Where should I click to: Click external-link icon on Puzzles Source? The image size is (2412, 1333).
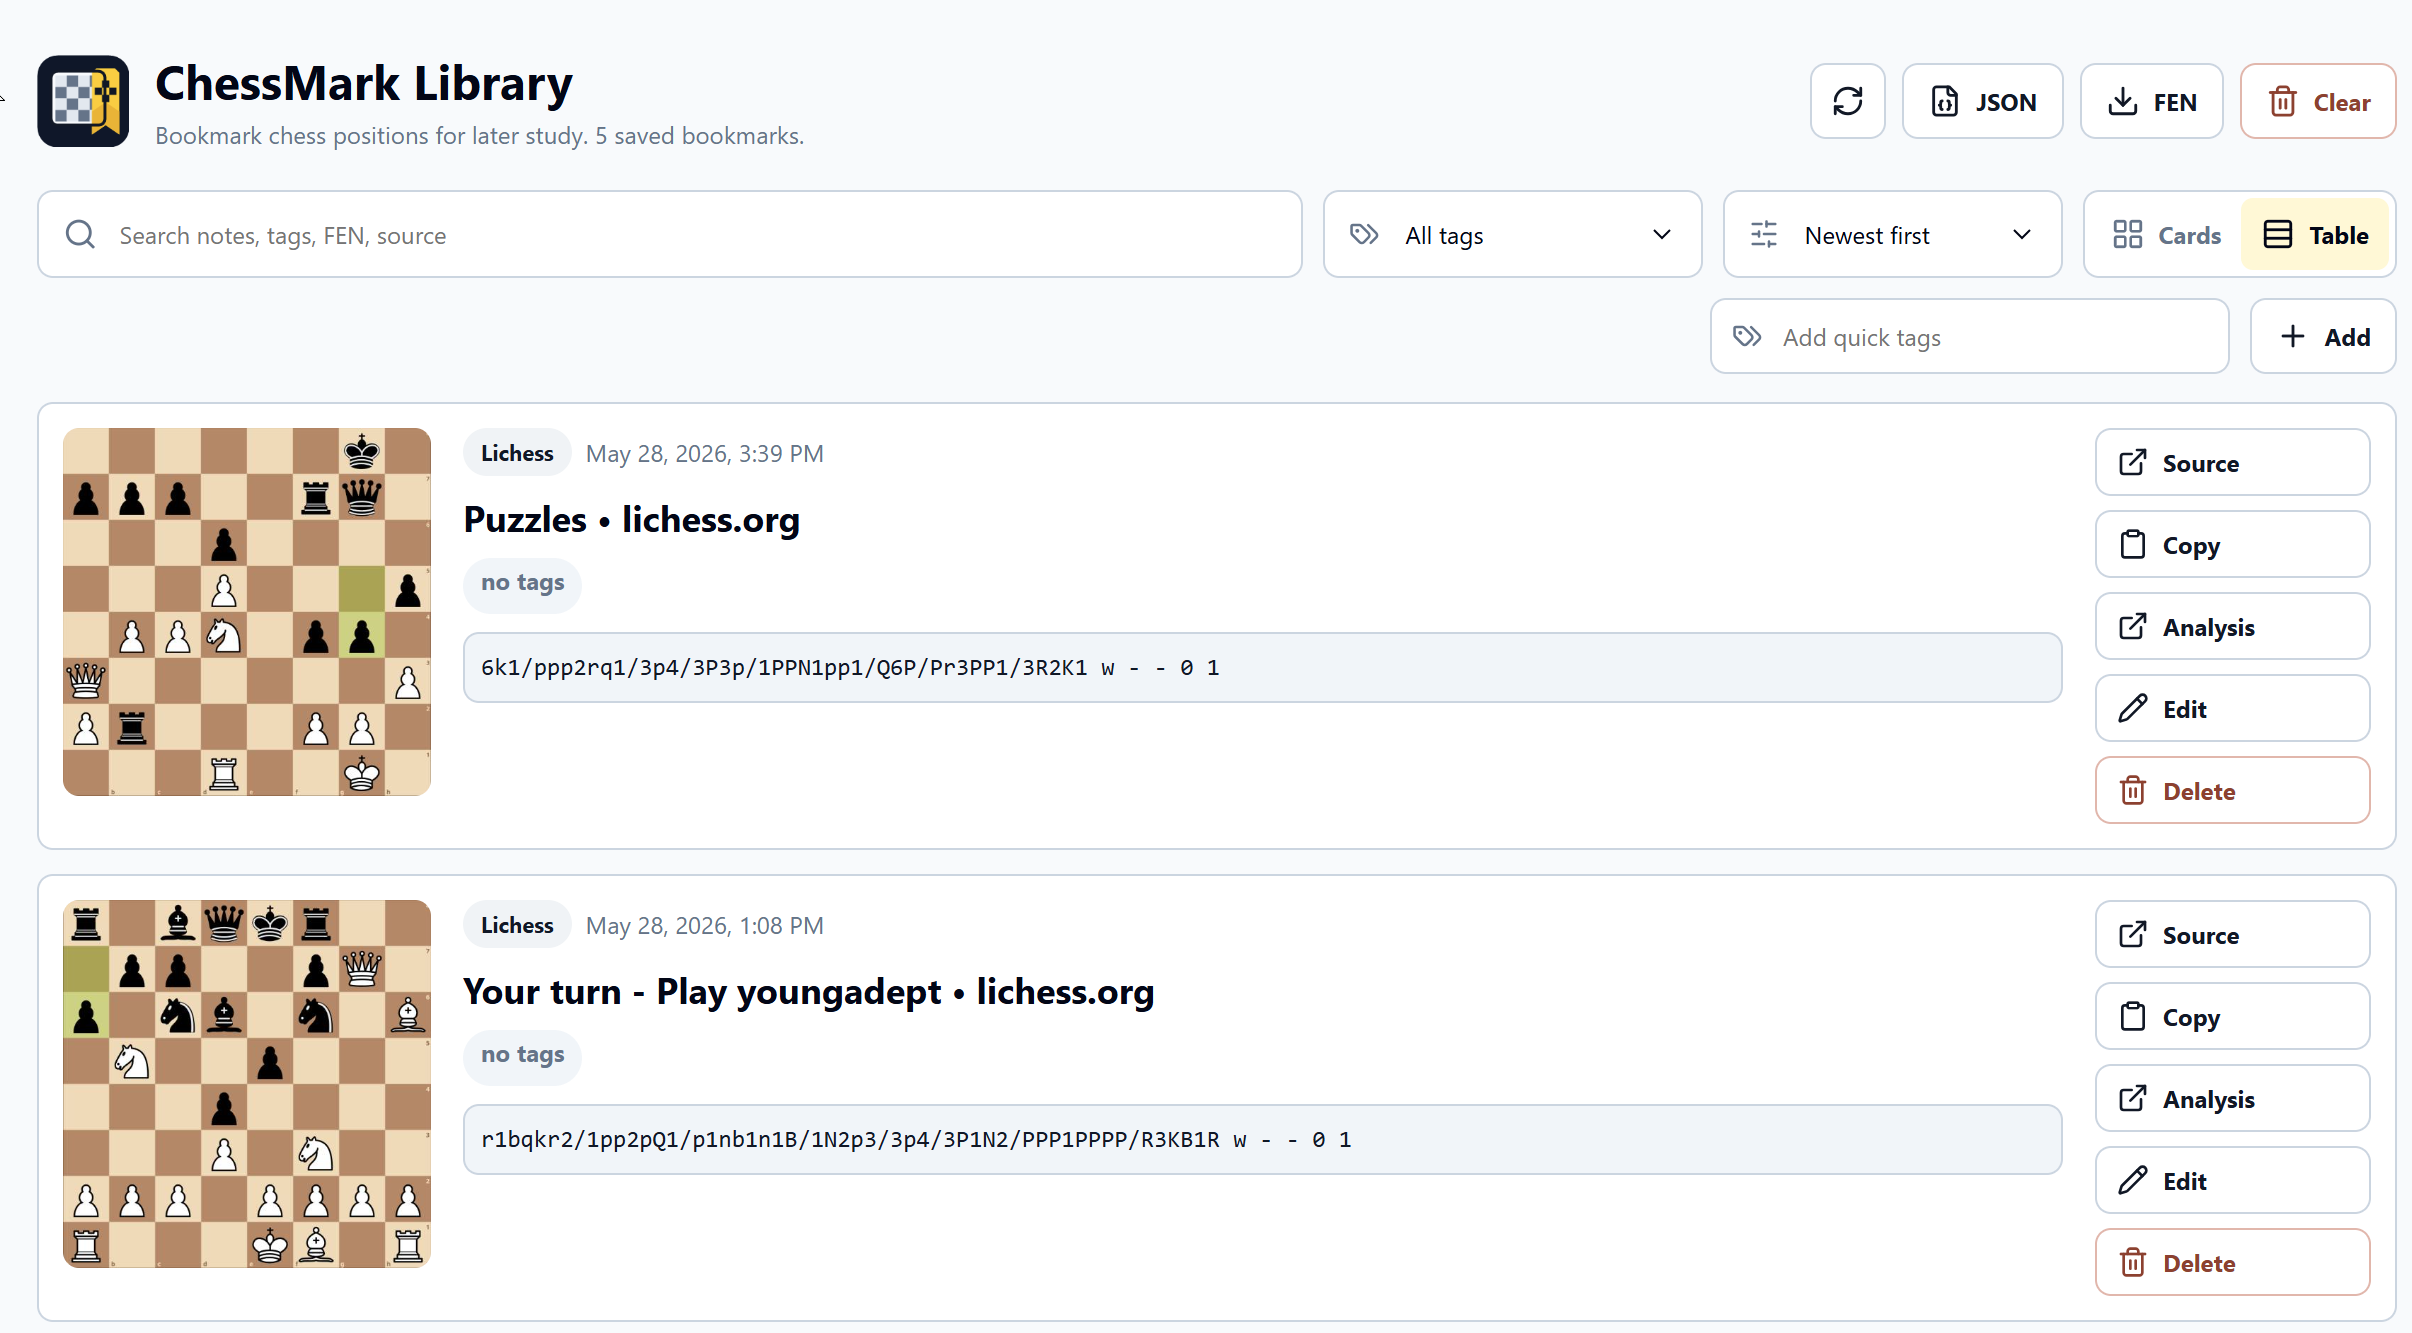point(2133,463)
